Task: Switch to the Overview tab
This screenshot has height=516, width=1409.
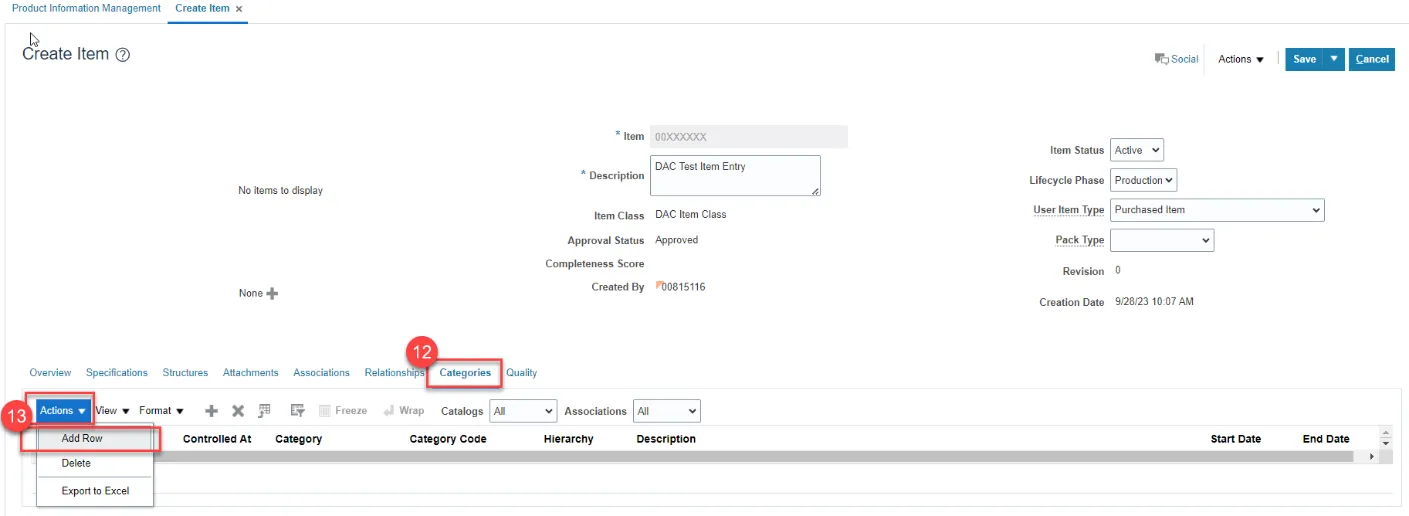Action: pyautogui.click(x=50, y=372)
